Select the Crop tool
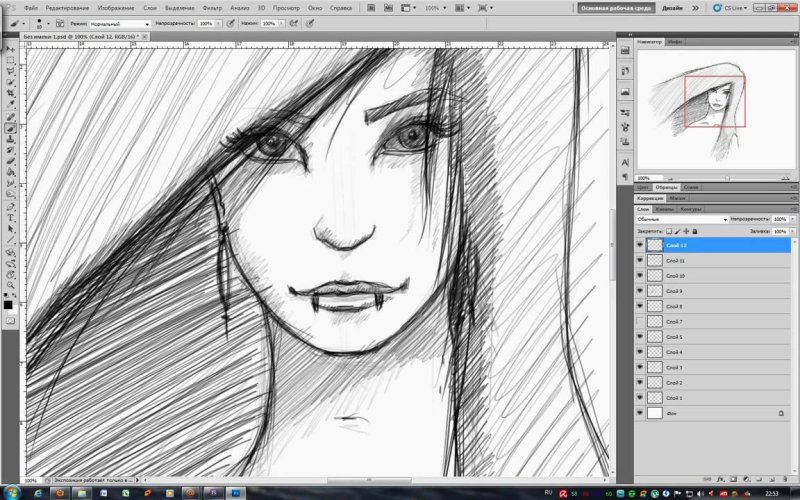800x500 pixels. [11, 94]
